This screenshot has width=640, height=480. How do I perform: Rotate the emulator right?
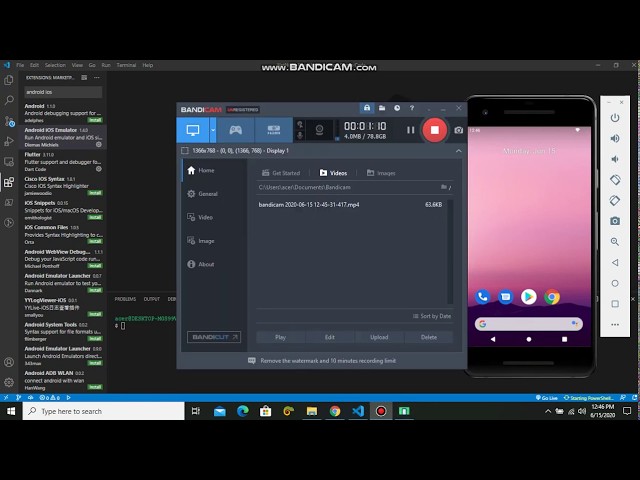(615, 200)
